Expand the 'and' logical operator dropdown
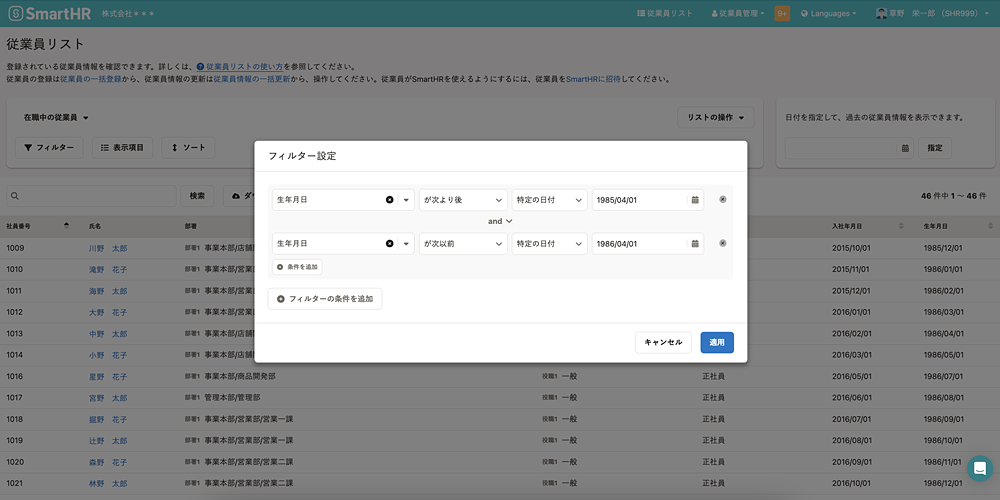Image resolution: width=1000 pixels, height=500 pixels. click(x=500, y=221)
